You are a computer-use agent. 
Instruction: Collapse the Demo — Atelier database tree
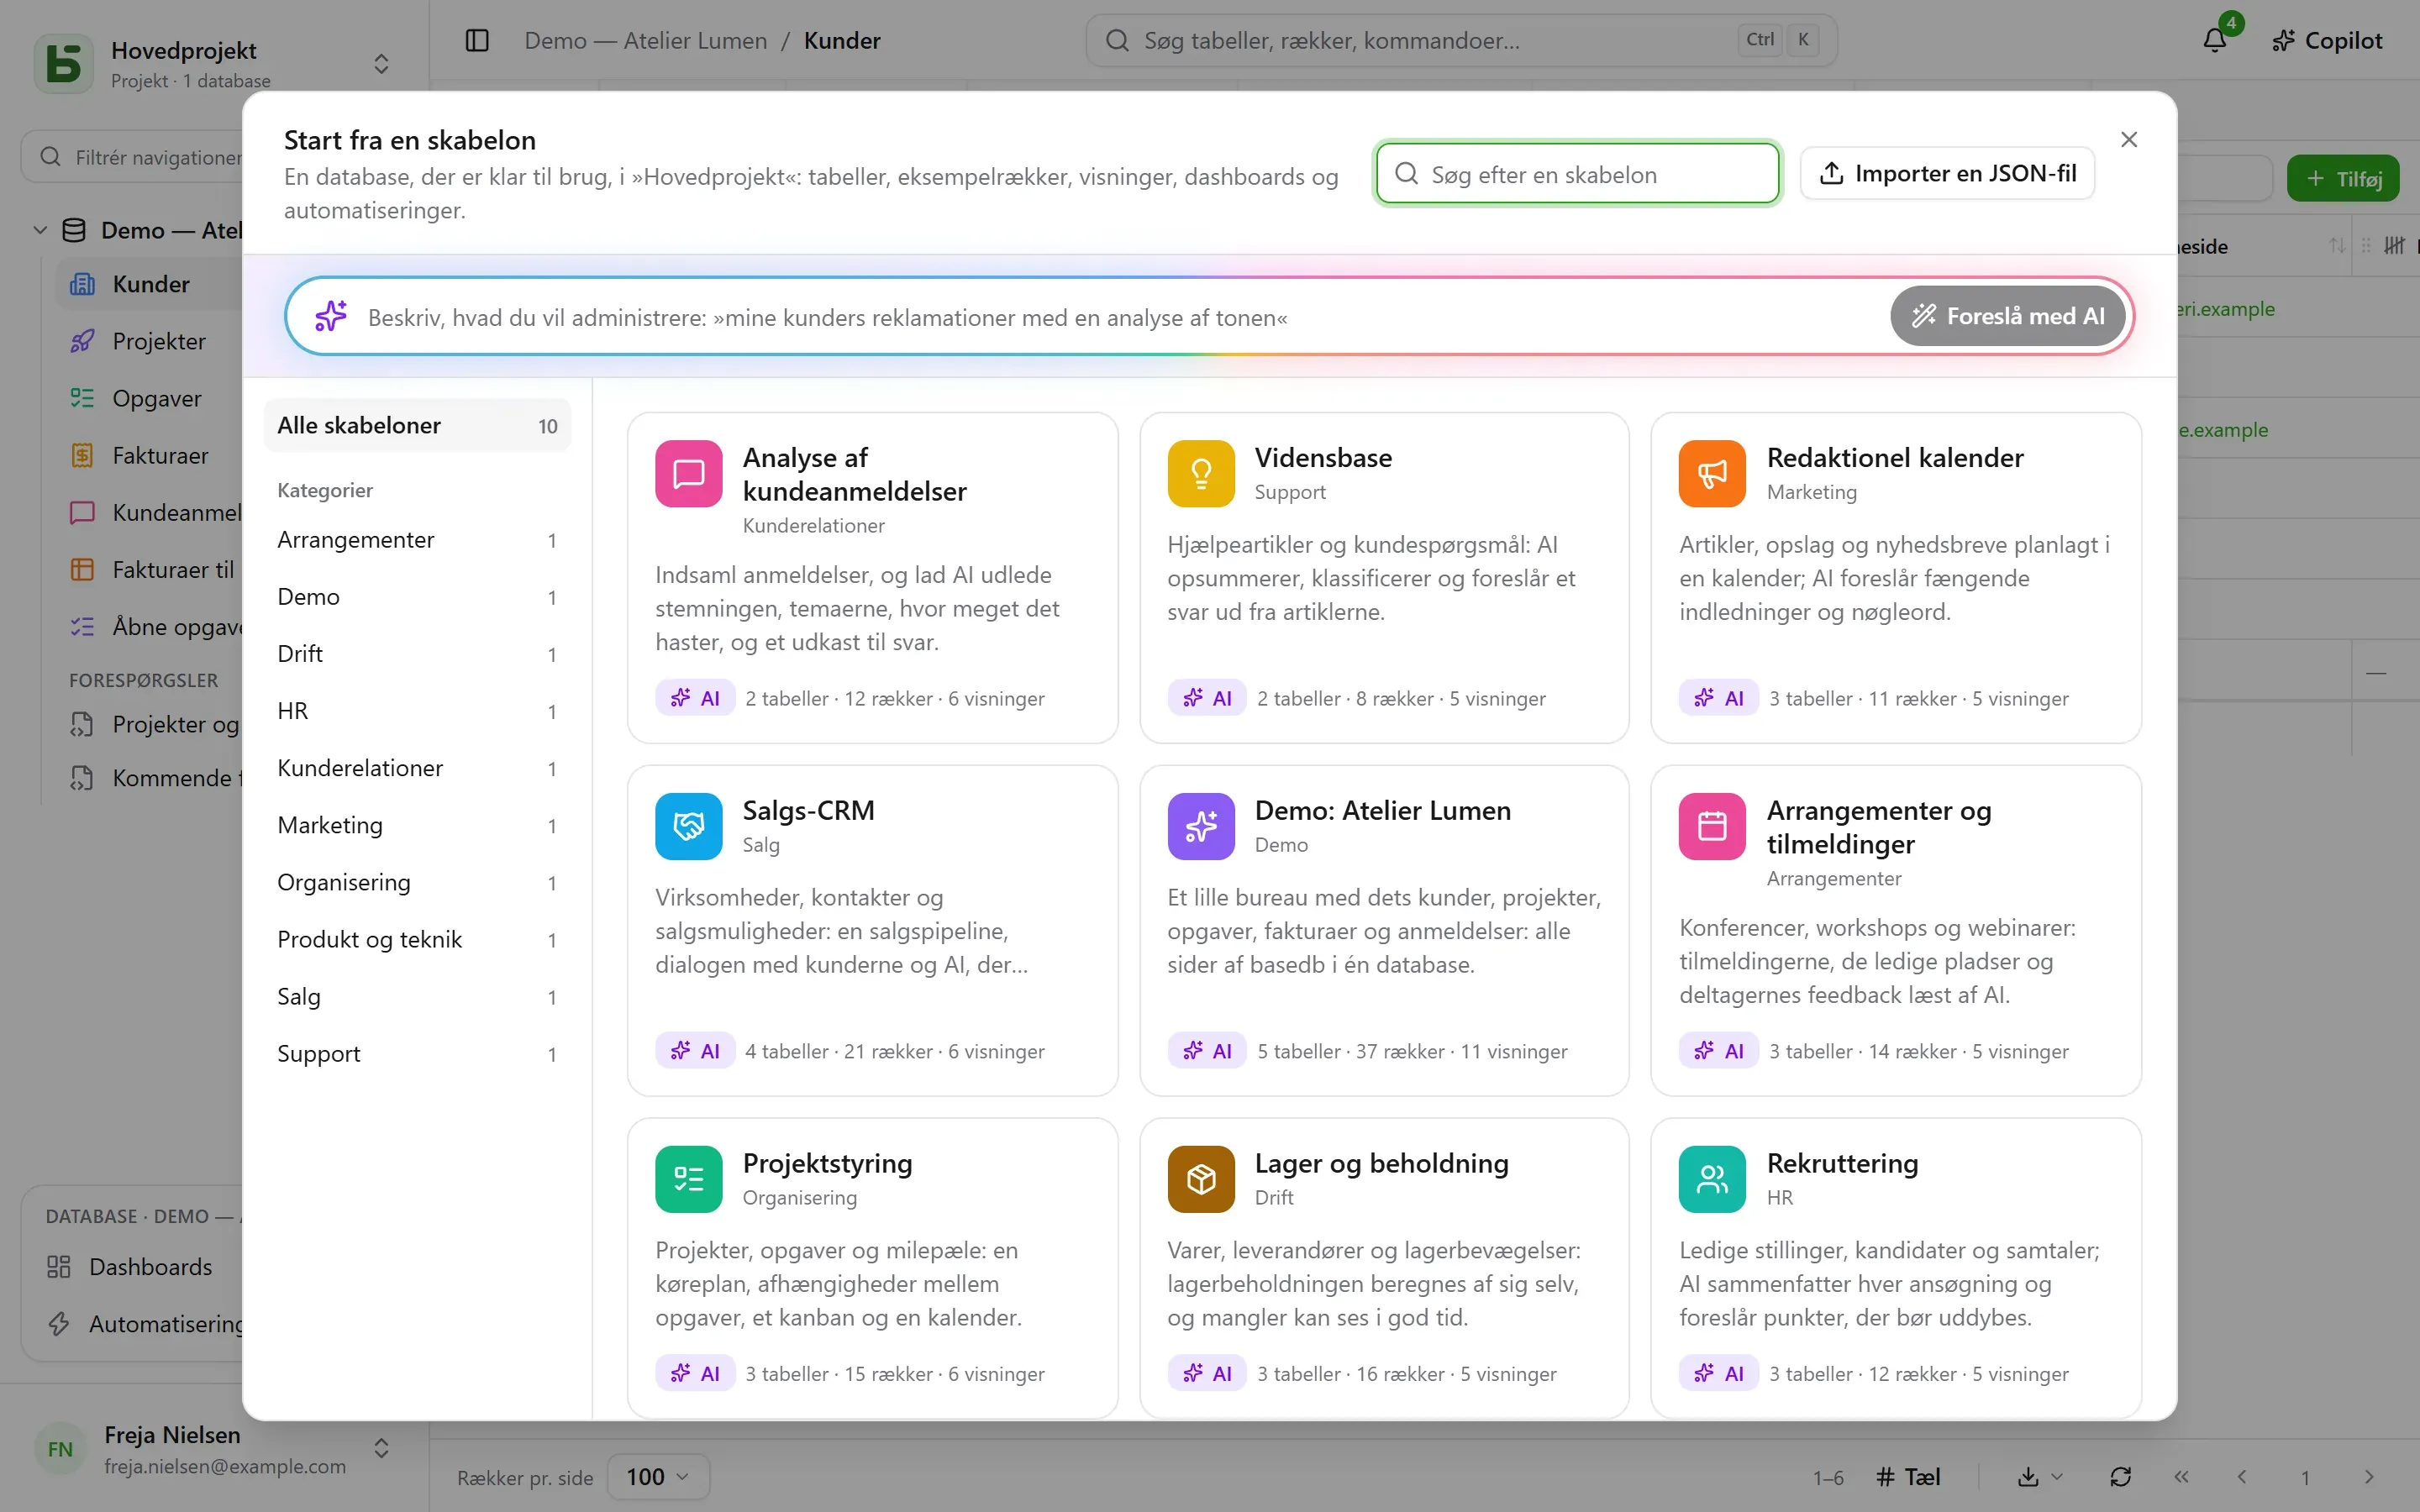(x=40, y=230)
